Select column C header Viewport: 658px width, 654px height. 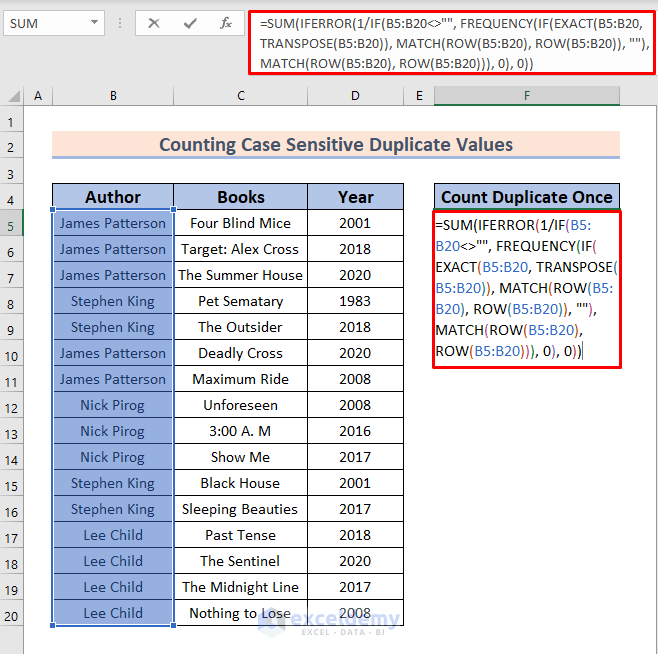(x=240, y=96)
